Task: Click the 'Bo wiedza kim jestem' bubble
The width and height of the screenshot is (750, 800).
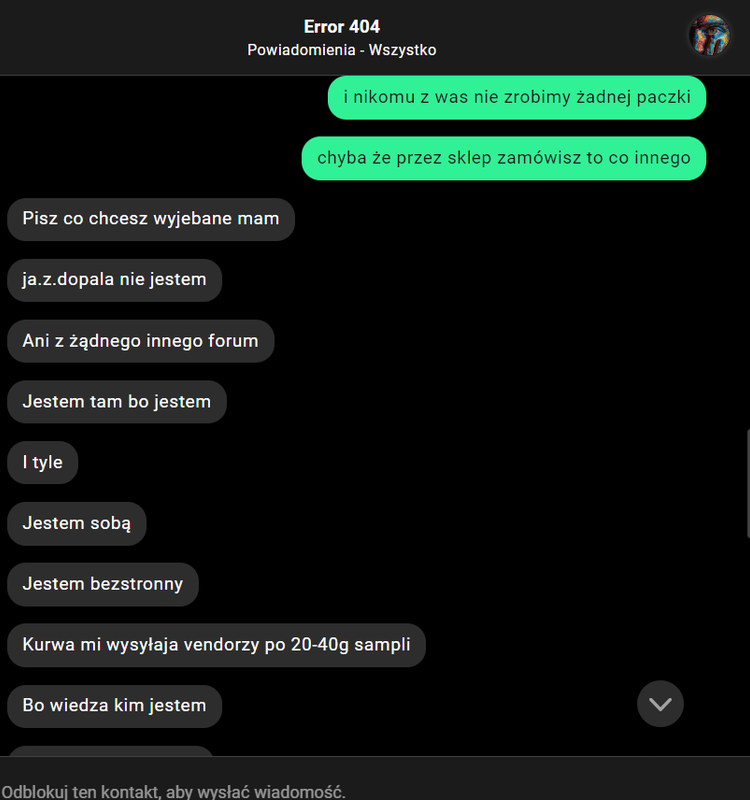Action: 114,706
